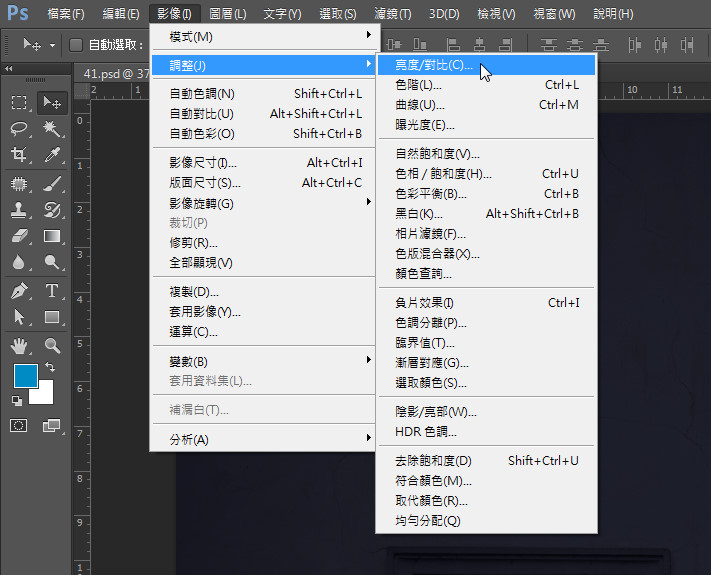The width and height of the screenshot is (711, 575).
Task: Toggle Quick Mask mode button
Action: [19, 425]
